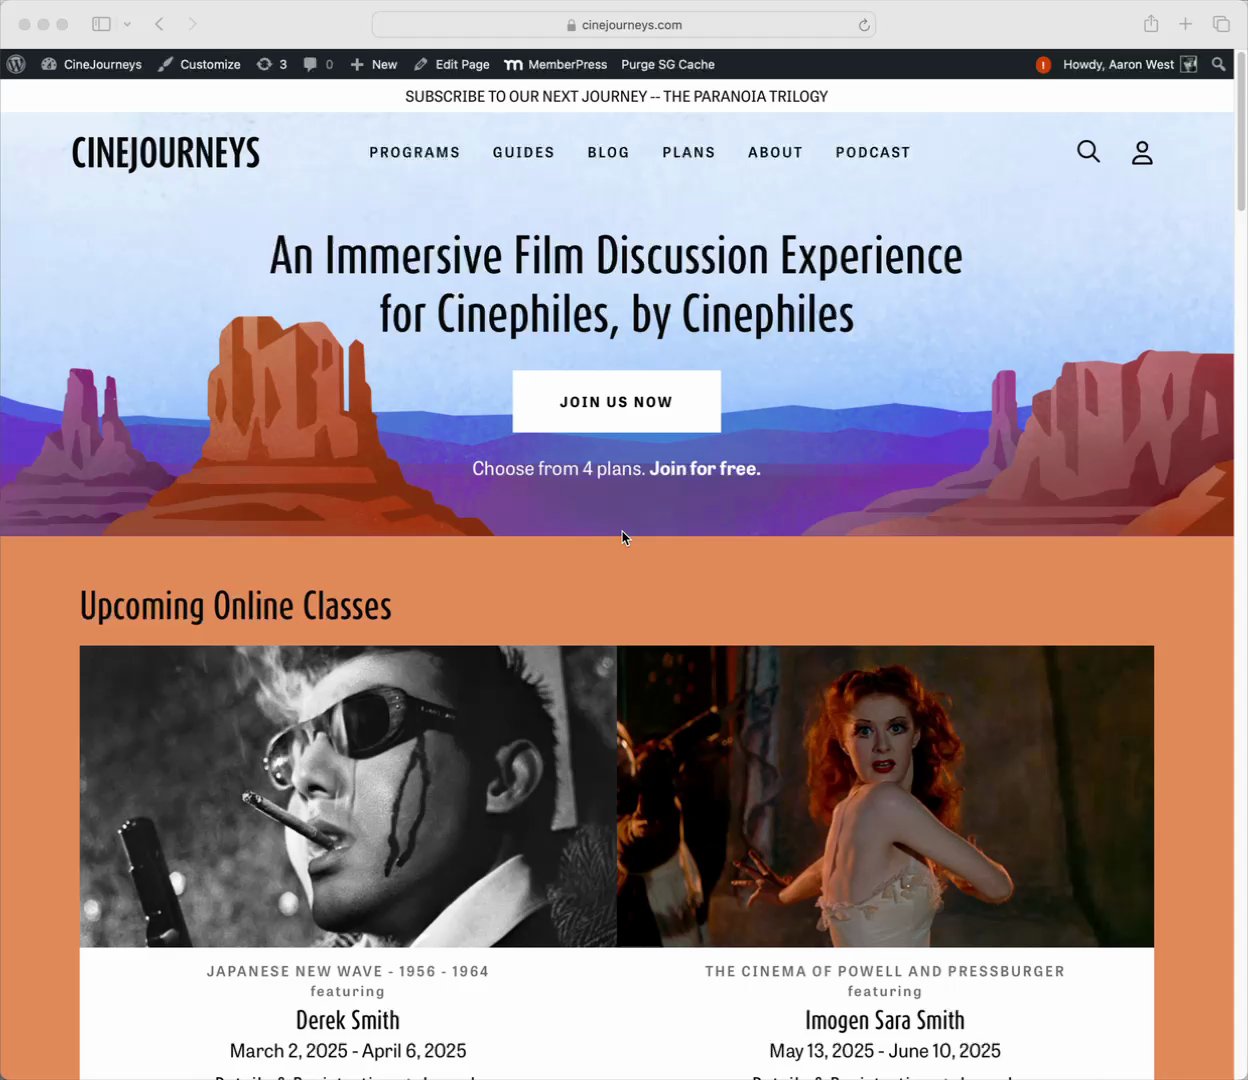Screen dimensions: 1248x1080
Task: Open the Japanese New Wave class image
Action: pos(348,796)
